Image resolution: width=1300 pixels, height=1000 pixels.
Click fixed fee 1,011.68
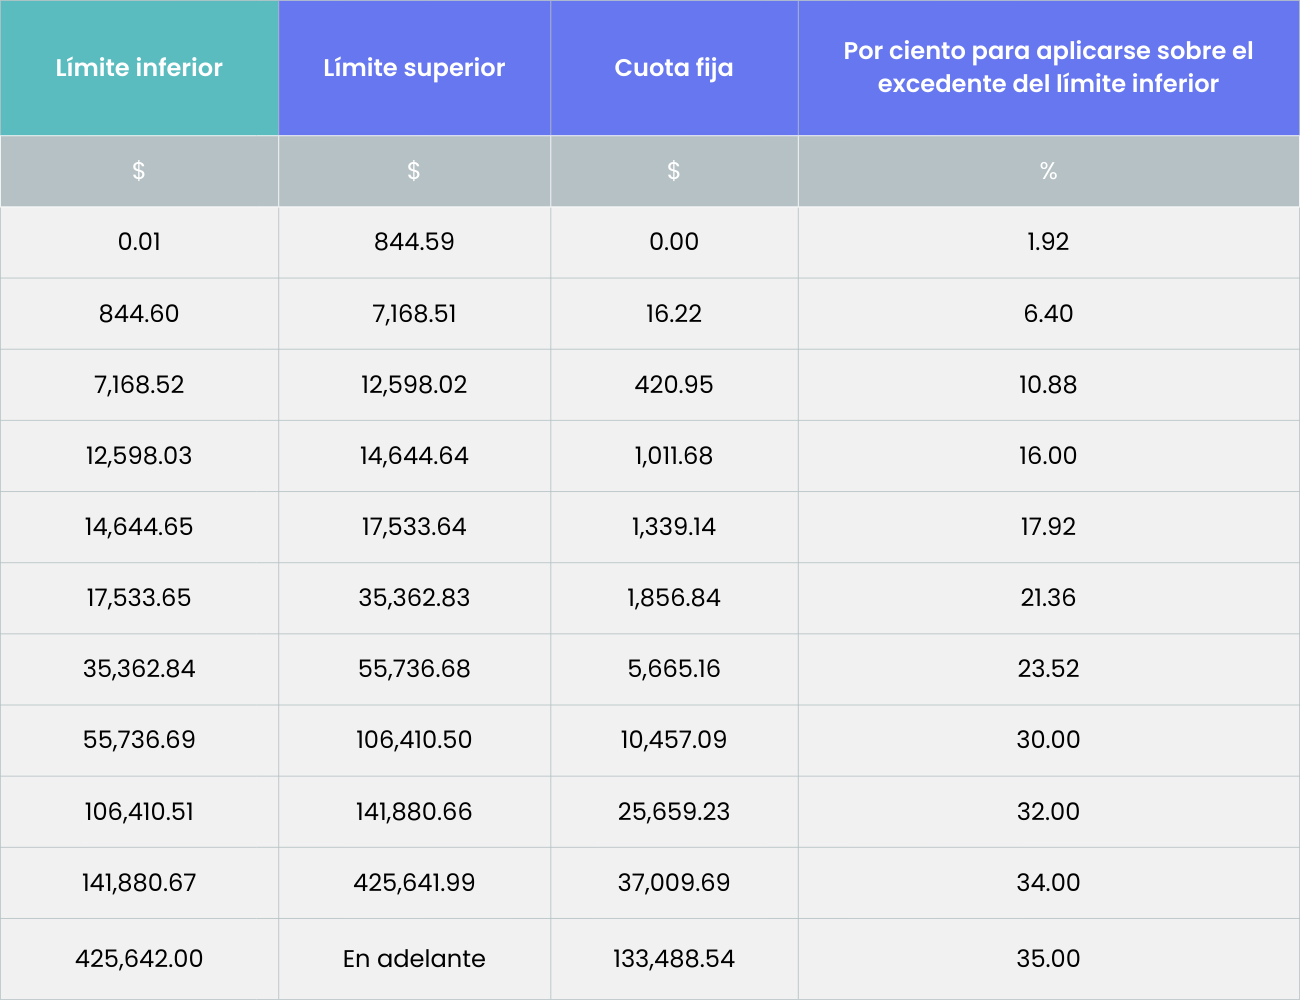(674, 455)
